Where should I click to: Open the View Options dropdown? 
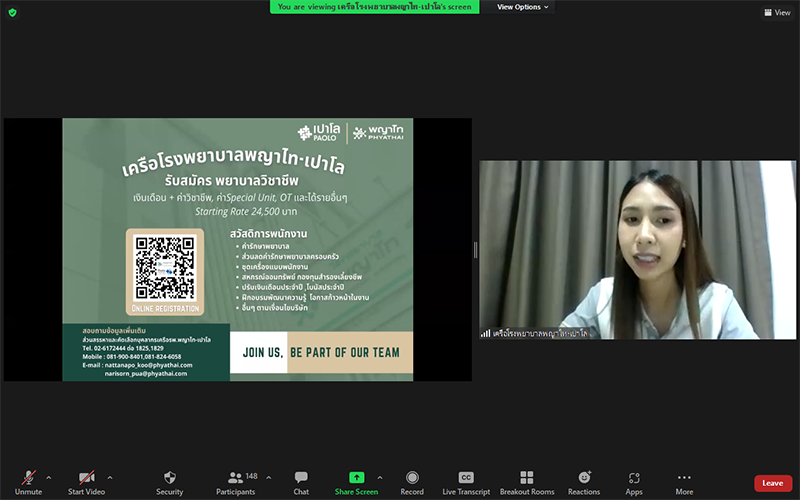click(x=523, y=7)
